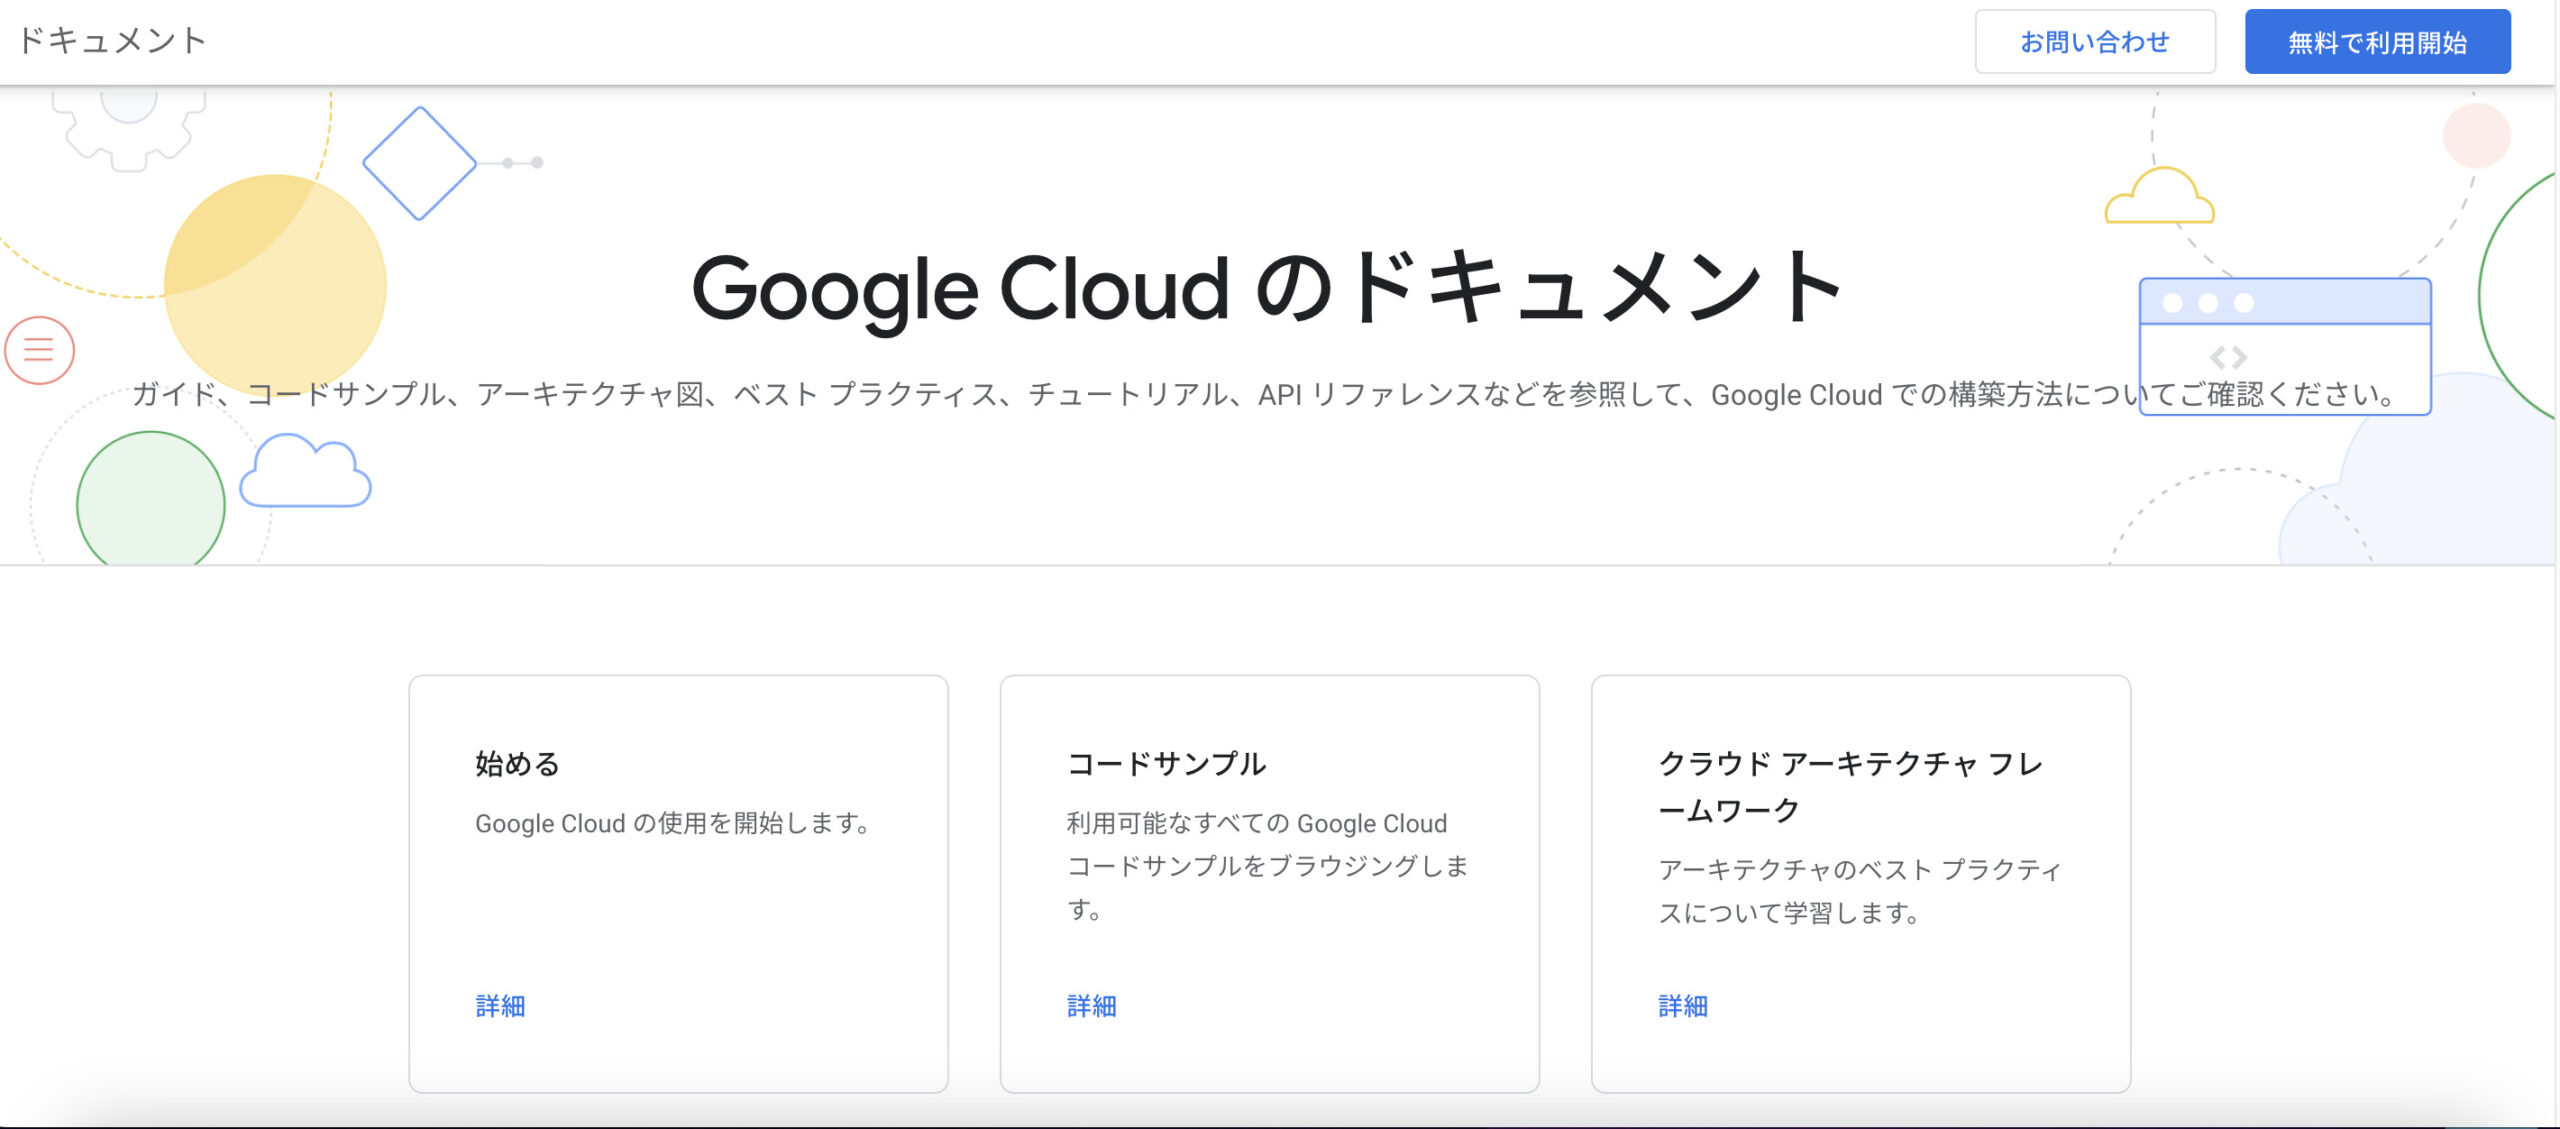
Task: Click text Google Cloud の使用を開始します。
Action: (x=673, y=824)
